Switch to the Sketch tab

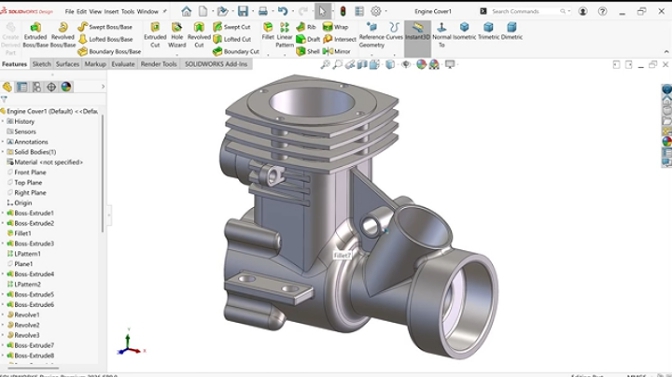pos(42,64)
